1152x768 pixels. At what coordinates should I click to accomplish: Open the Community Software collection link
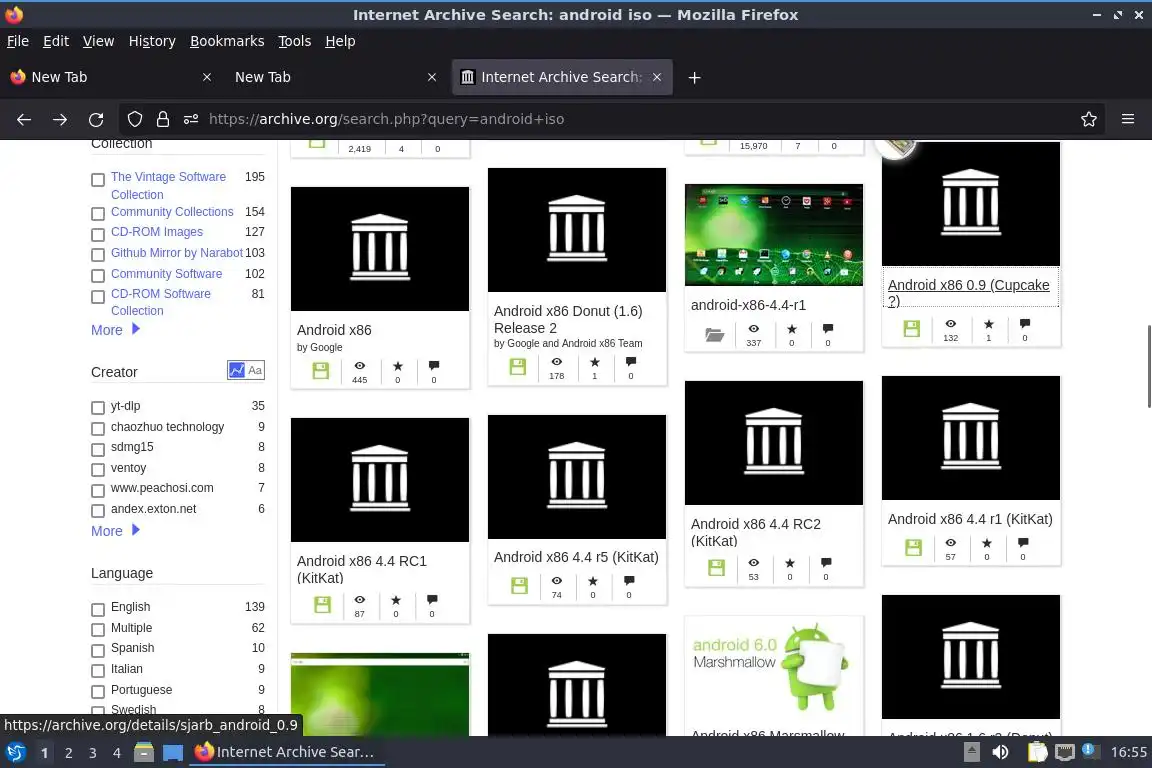point(166,273)
